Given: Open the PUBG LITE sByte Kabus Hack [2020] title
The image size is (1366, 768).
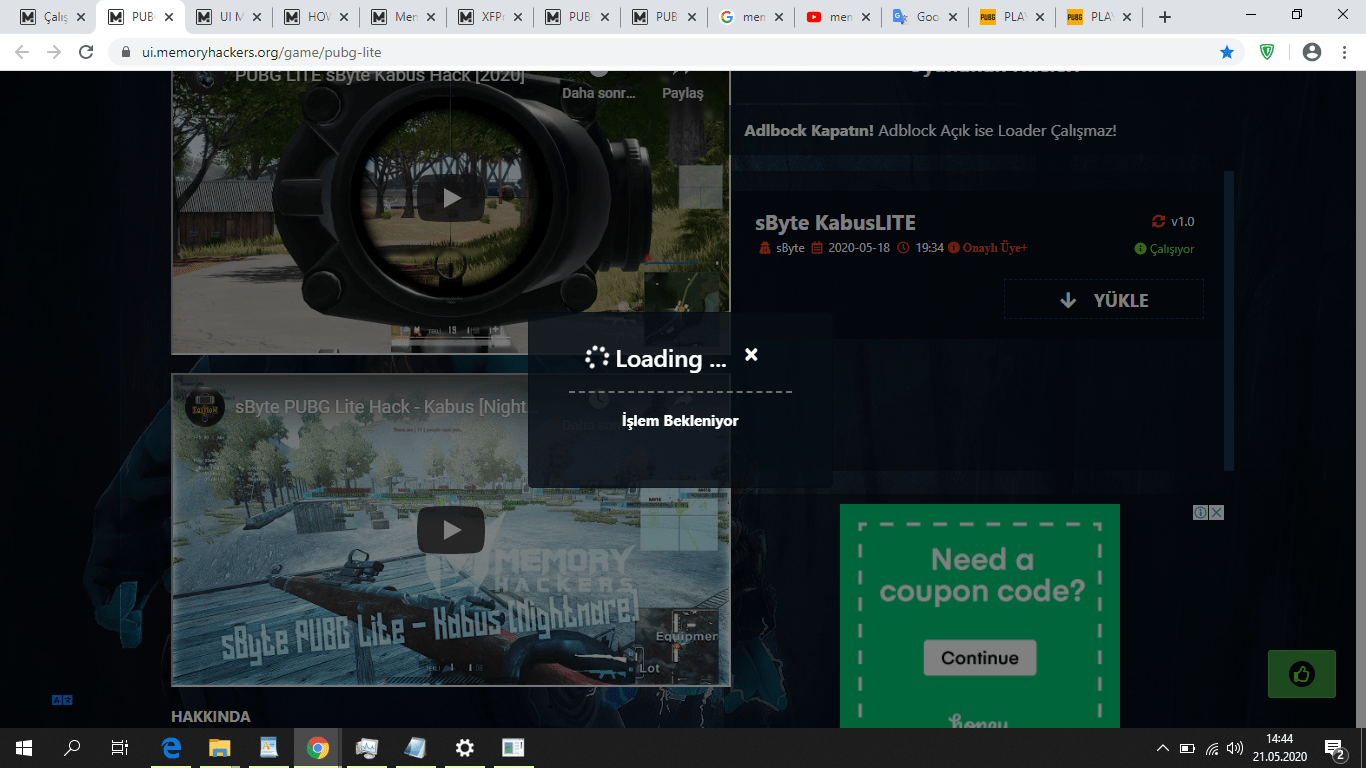Looking at the screenshot, I should [380, 76].
